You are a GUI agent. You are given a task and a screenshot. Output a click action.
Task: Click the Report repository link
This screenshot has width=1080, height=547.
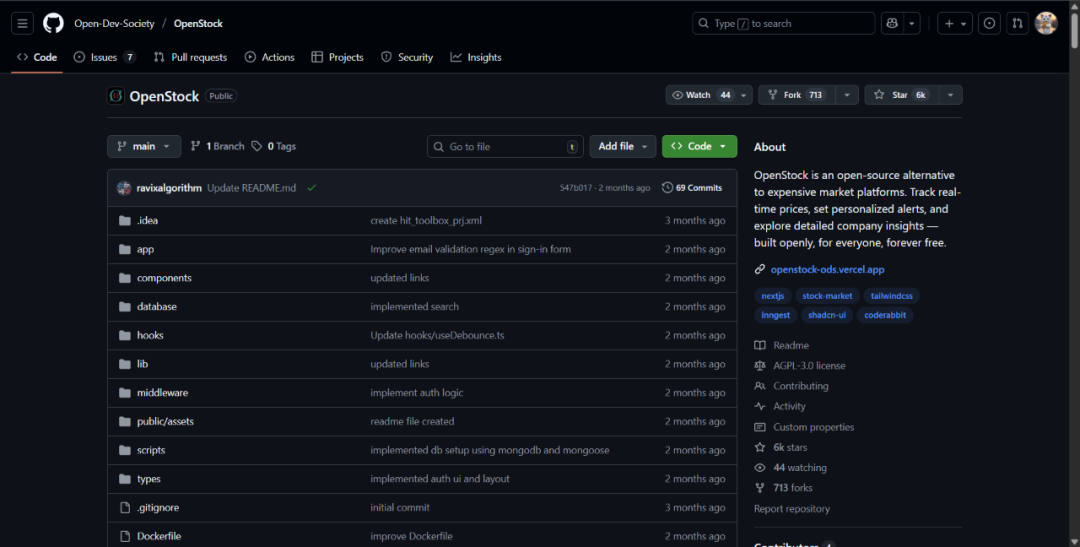pyautogui.click(x=792, y=508)
